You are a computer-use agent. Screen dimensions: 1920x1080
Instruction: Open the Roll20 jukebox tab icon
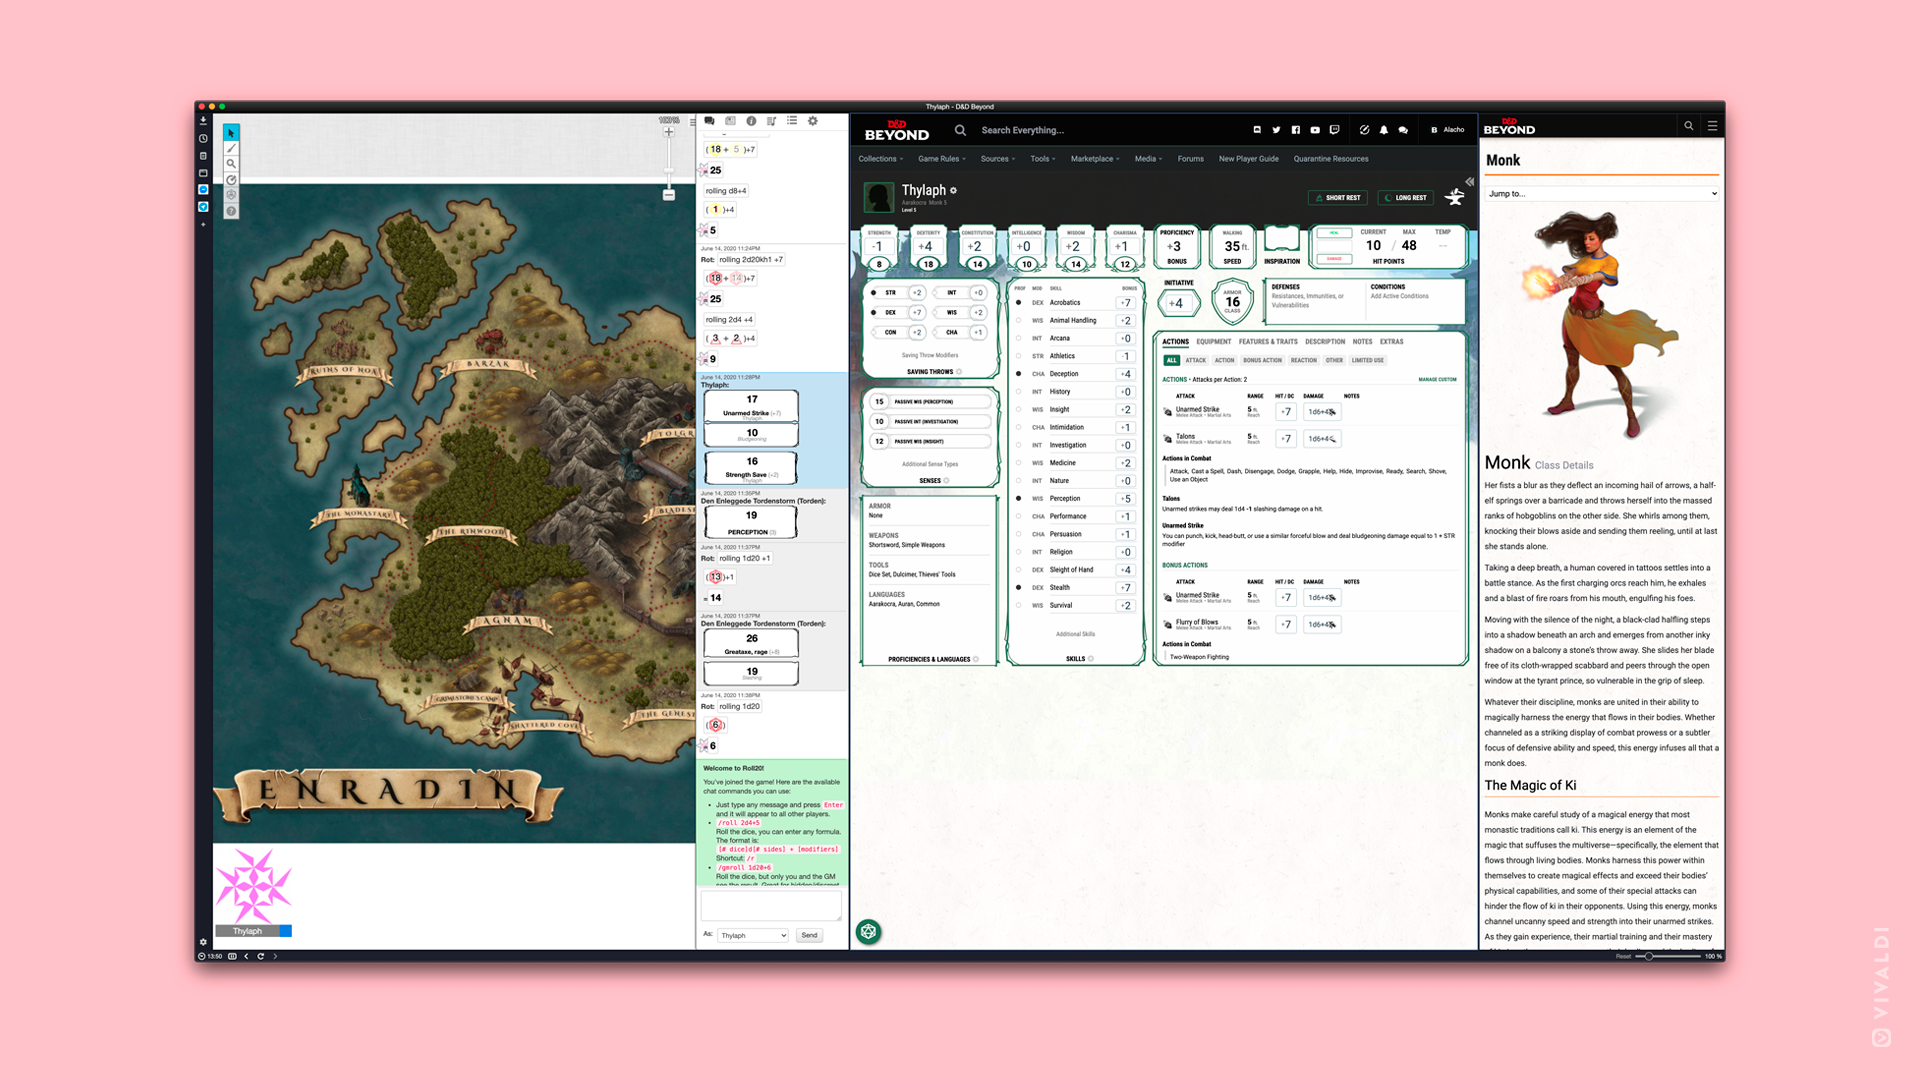[x=771, y=121]
